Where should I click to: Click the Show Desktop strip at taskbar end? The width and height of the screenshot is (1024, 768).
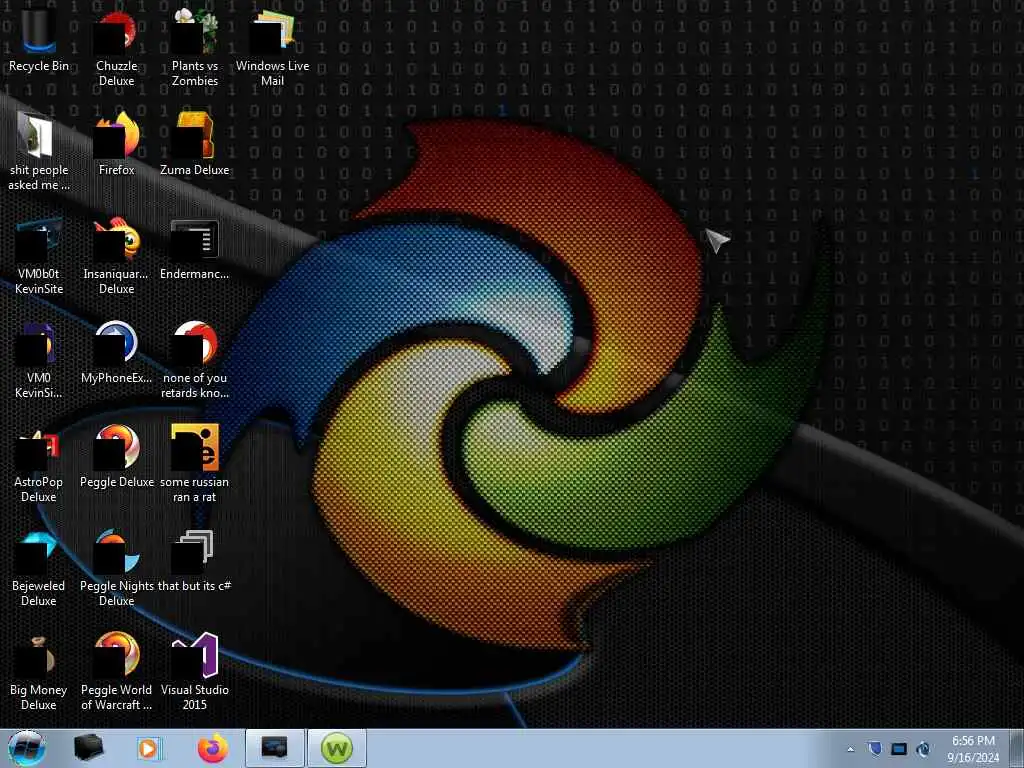click(1016, 748)
